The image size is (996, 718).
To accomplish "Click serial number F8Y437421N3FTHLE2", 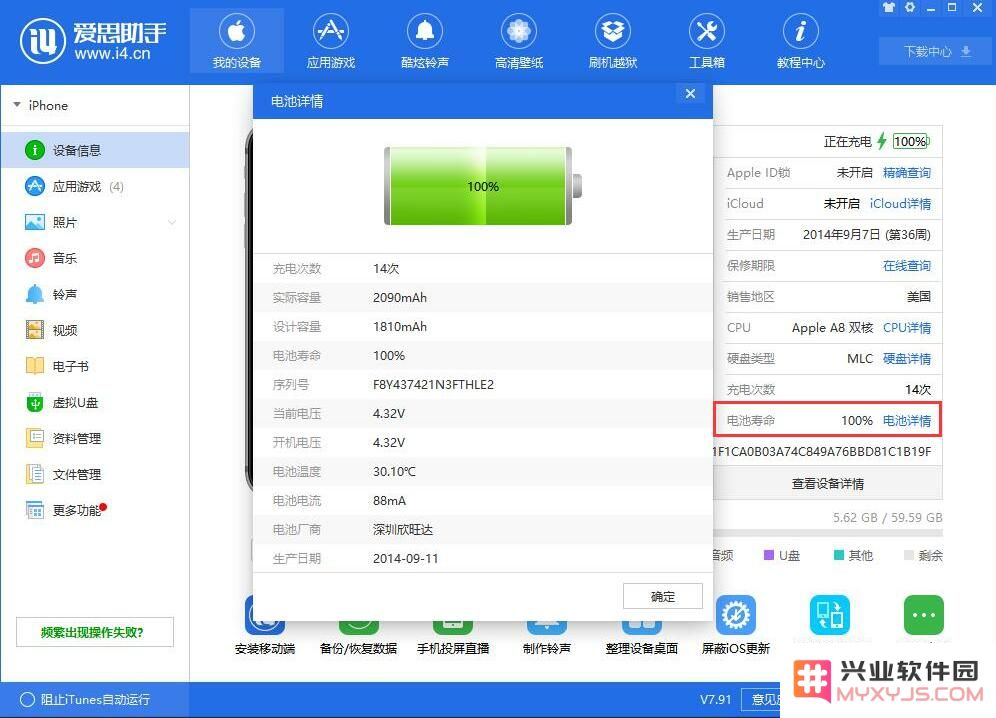I will (433, 384).
